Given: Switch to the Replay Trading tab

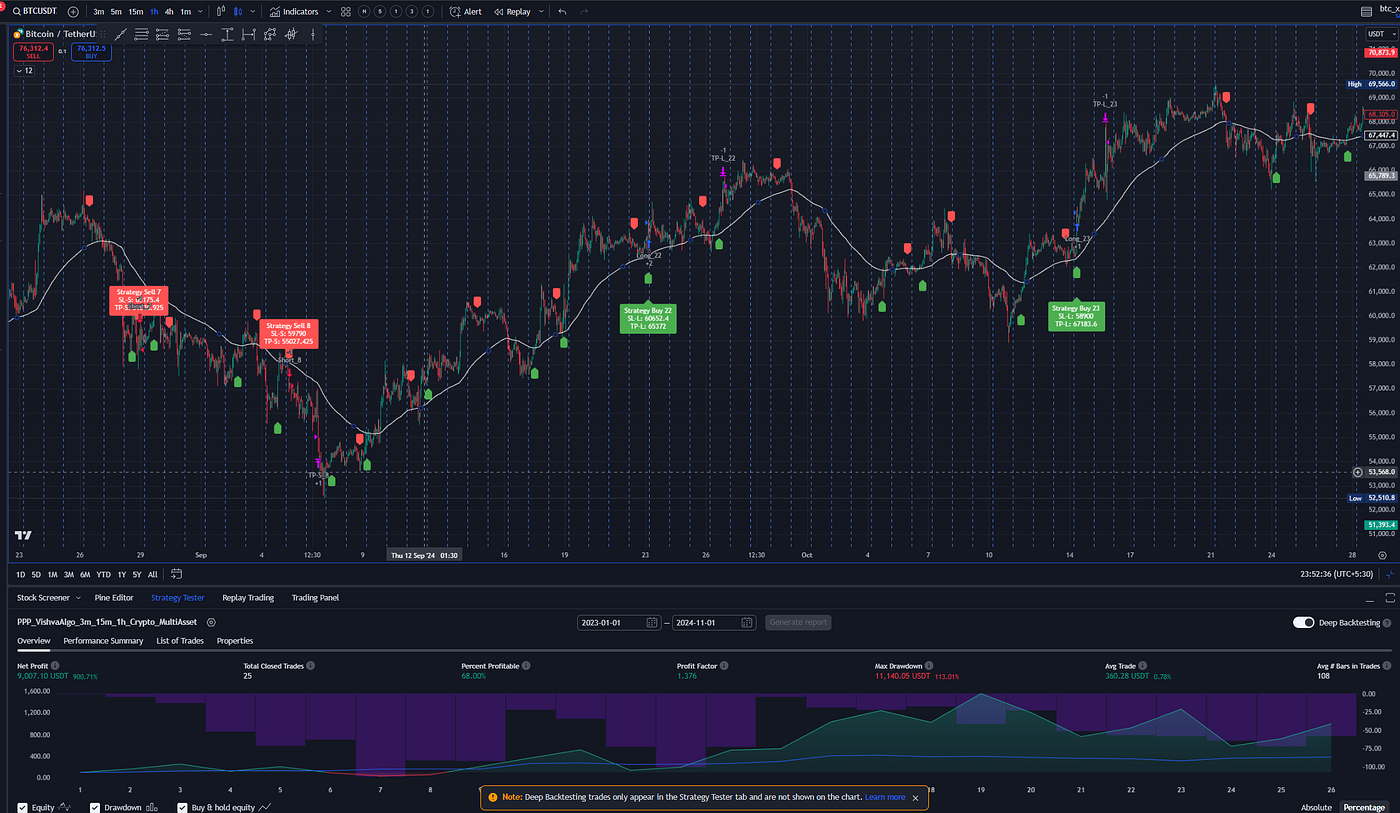Looking at the screenshot, I should 248,598.
